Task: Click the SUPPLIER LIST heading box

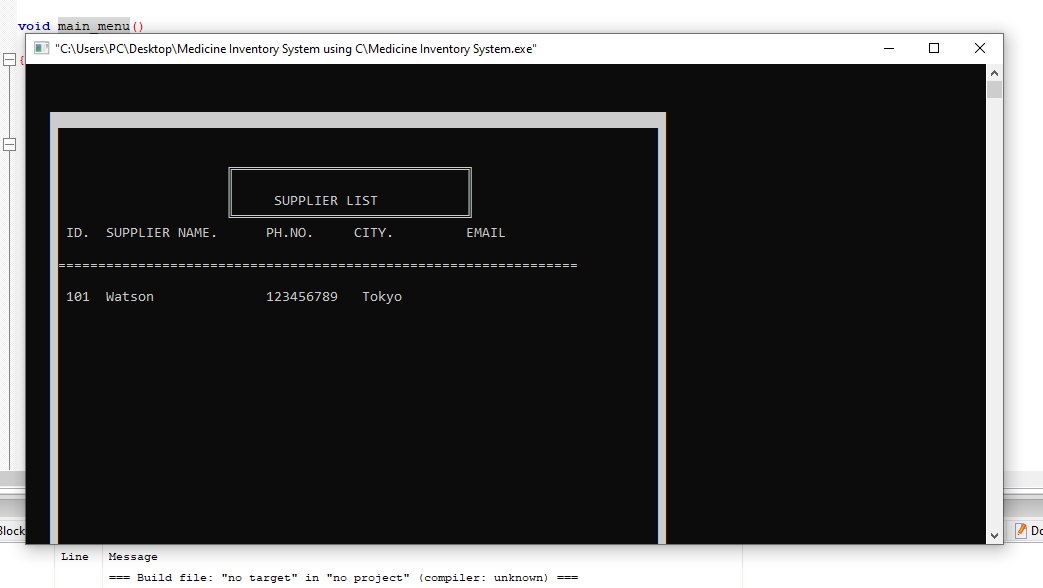Action: coord(349,192)
